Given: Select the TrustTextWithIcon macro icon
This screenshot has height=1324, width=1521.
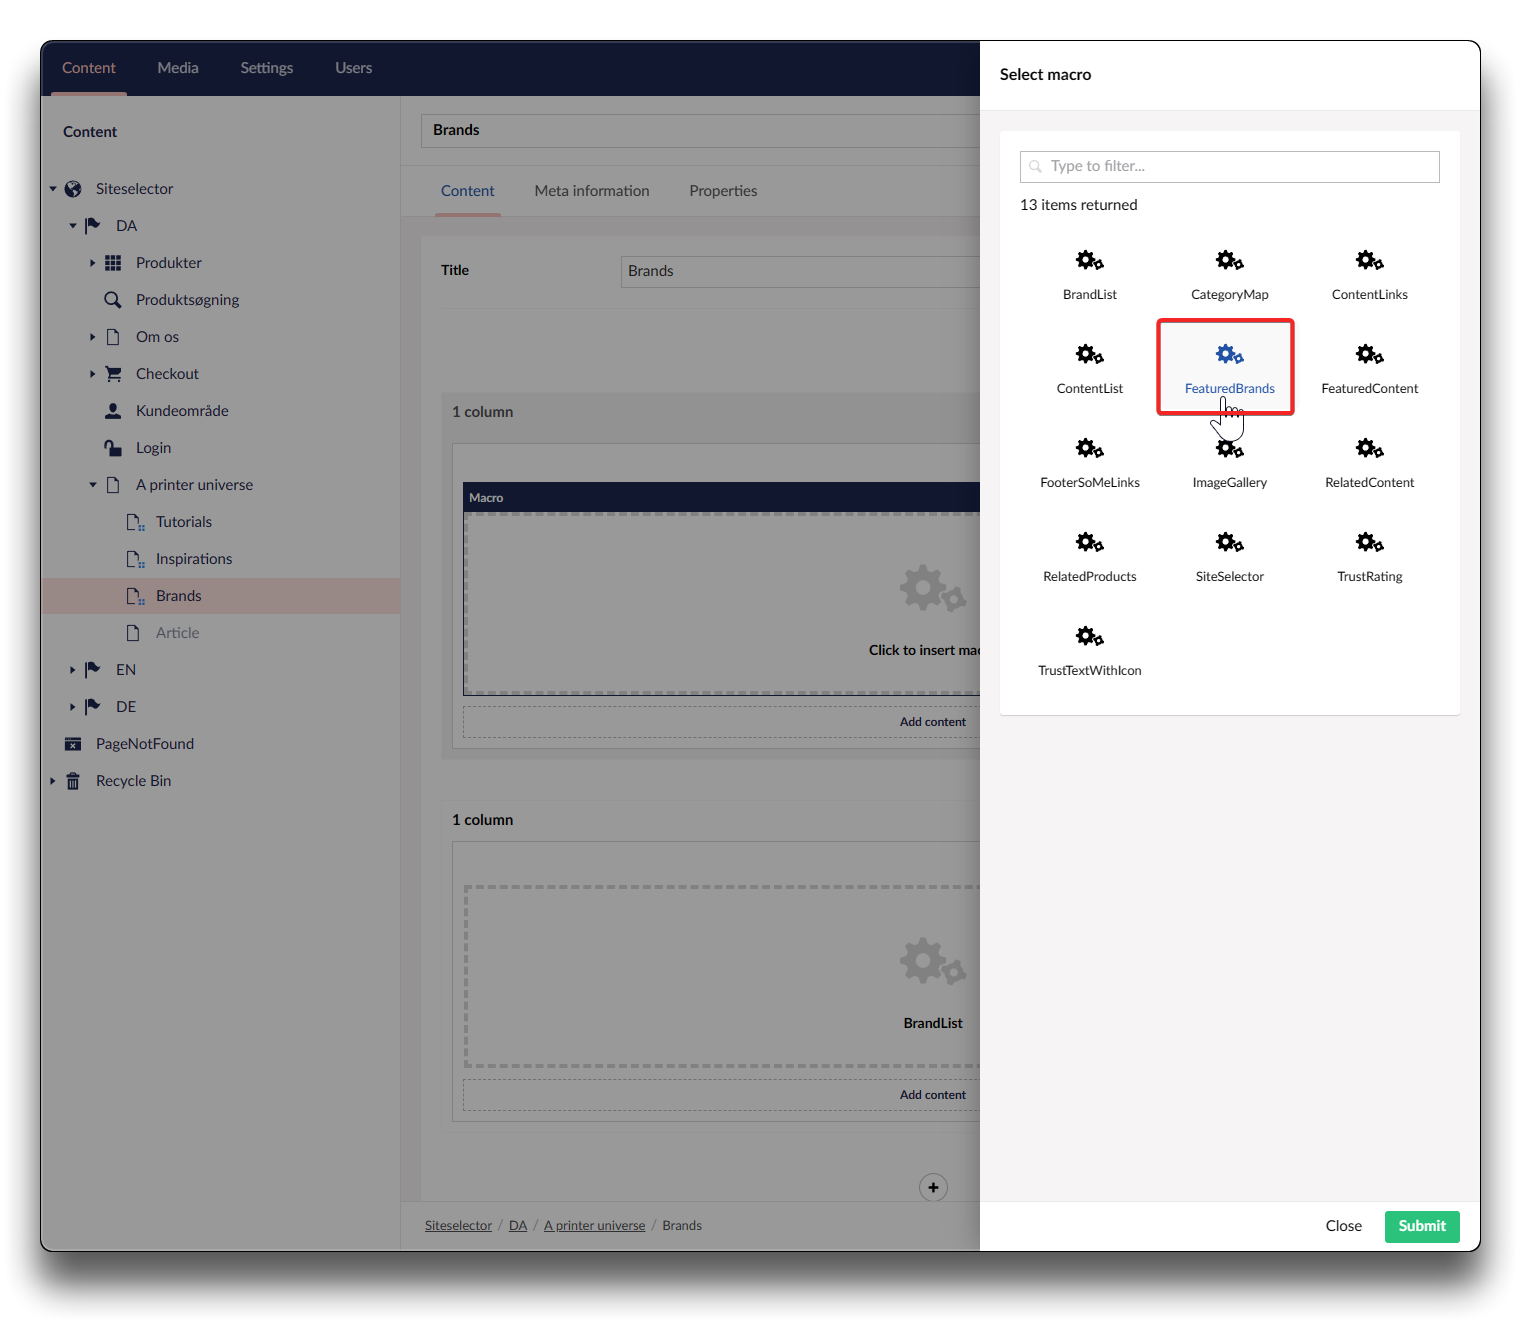Looking at the screenshot, I should [x=1089, y=638].
